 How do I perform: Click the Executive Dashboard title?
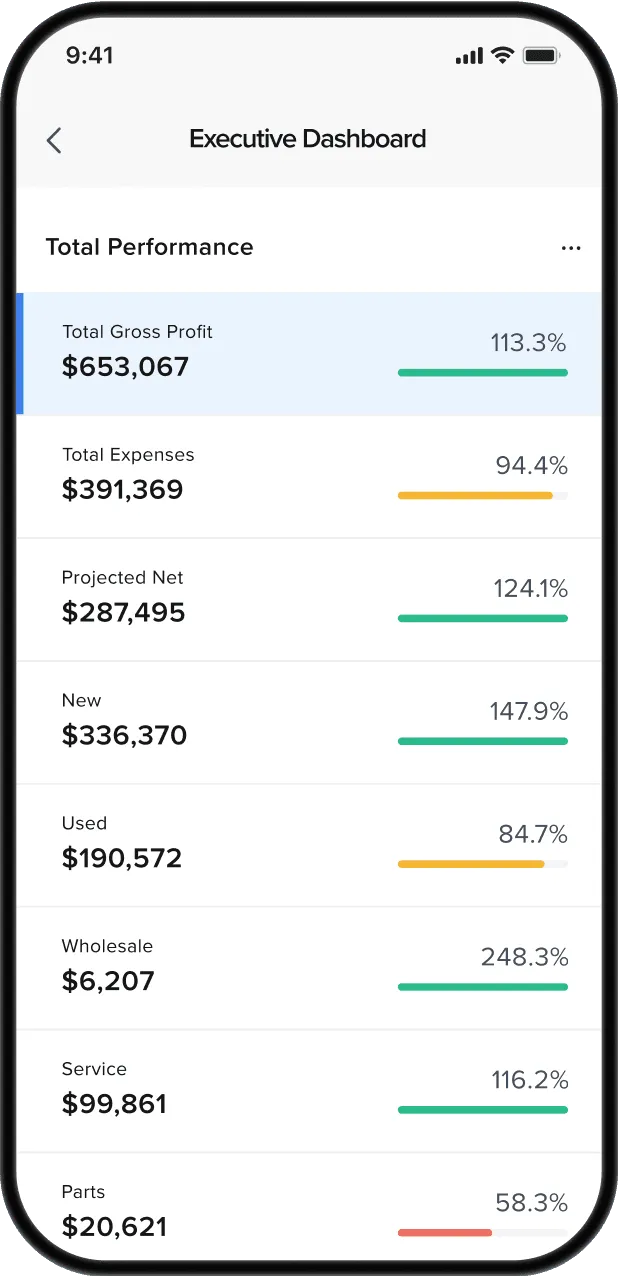pos(308,139)
